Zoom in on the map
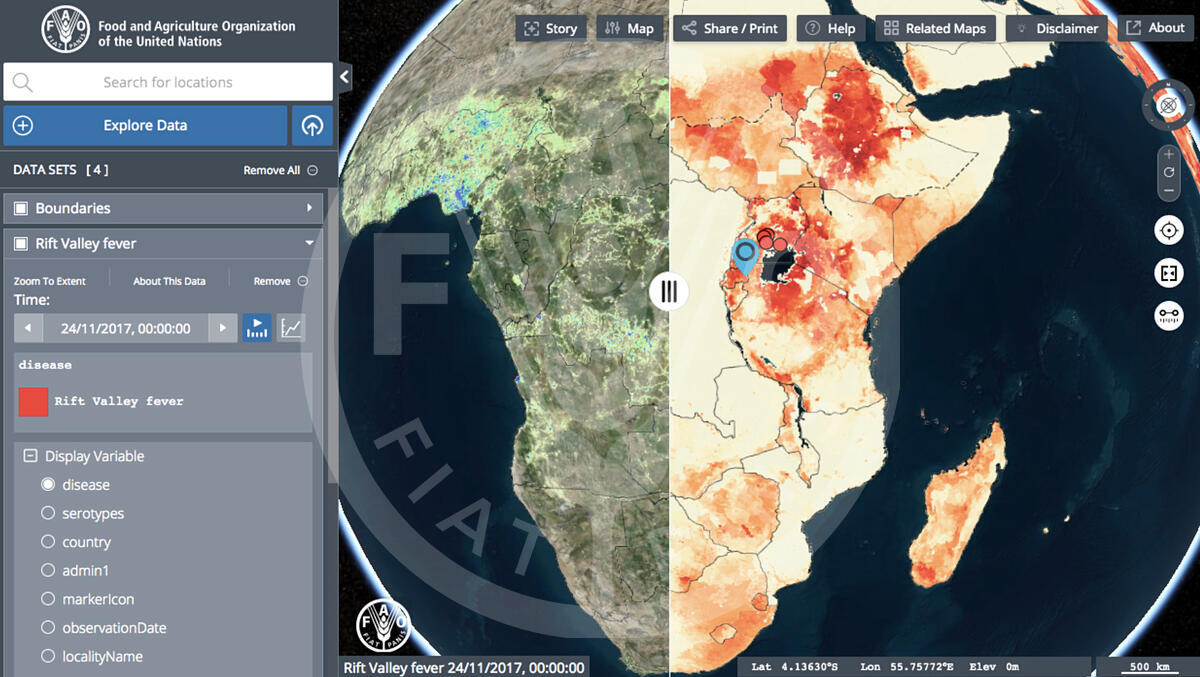 pos(1169,155)
